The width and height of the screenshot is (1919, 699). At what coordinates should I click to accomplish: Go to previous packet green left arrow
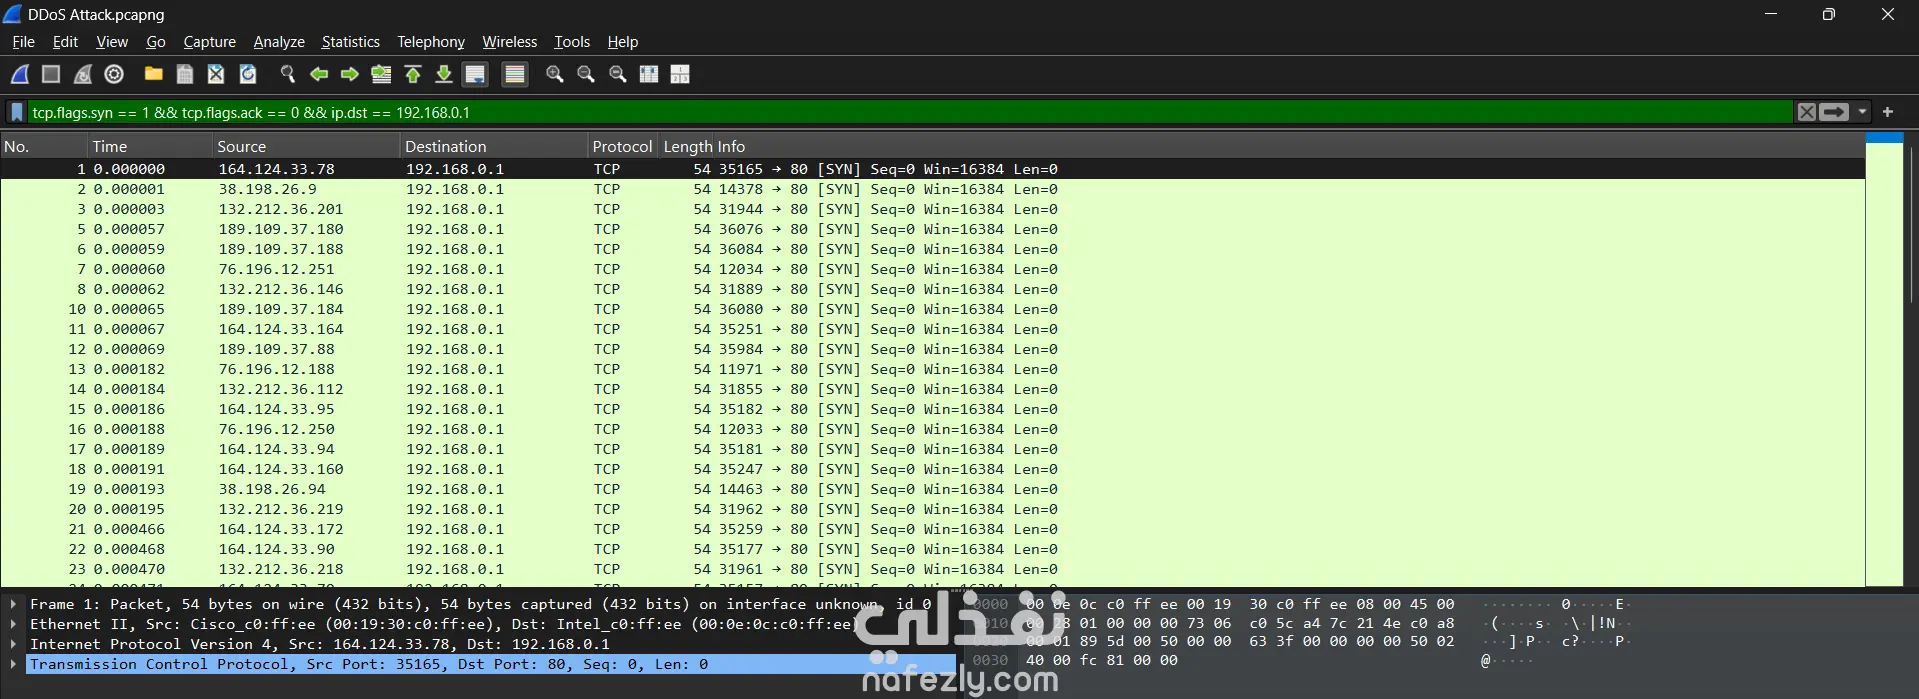[x=319, y=74]
